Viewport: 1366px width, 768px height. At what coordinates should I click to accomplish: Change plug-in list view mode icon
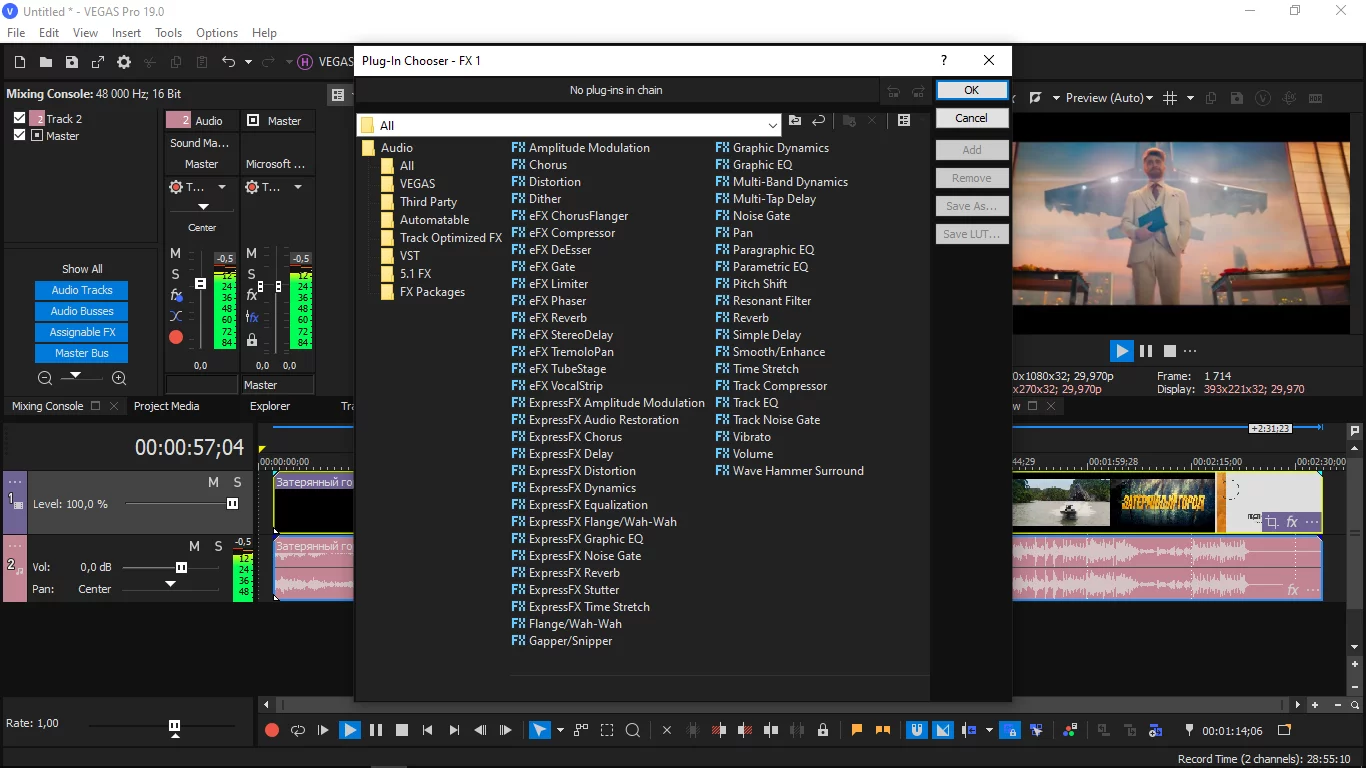click(x=904, y=121)
